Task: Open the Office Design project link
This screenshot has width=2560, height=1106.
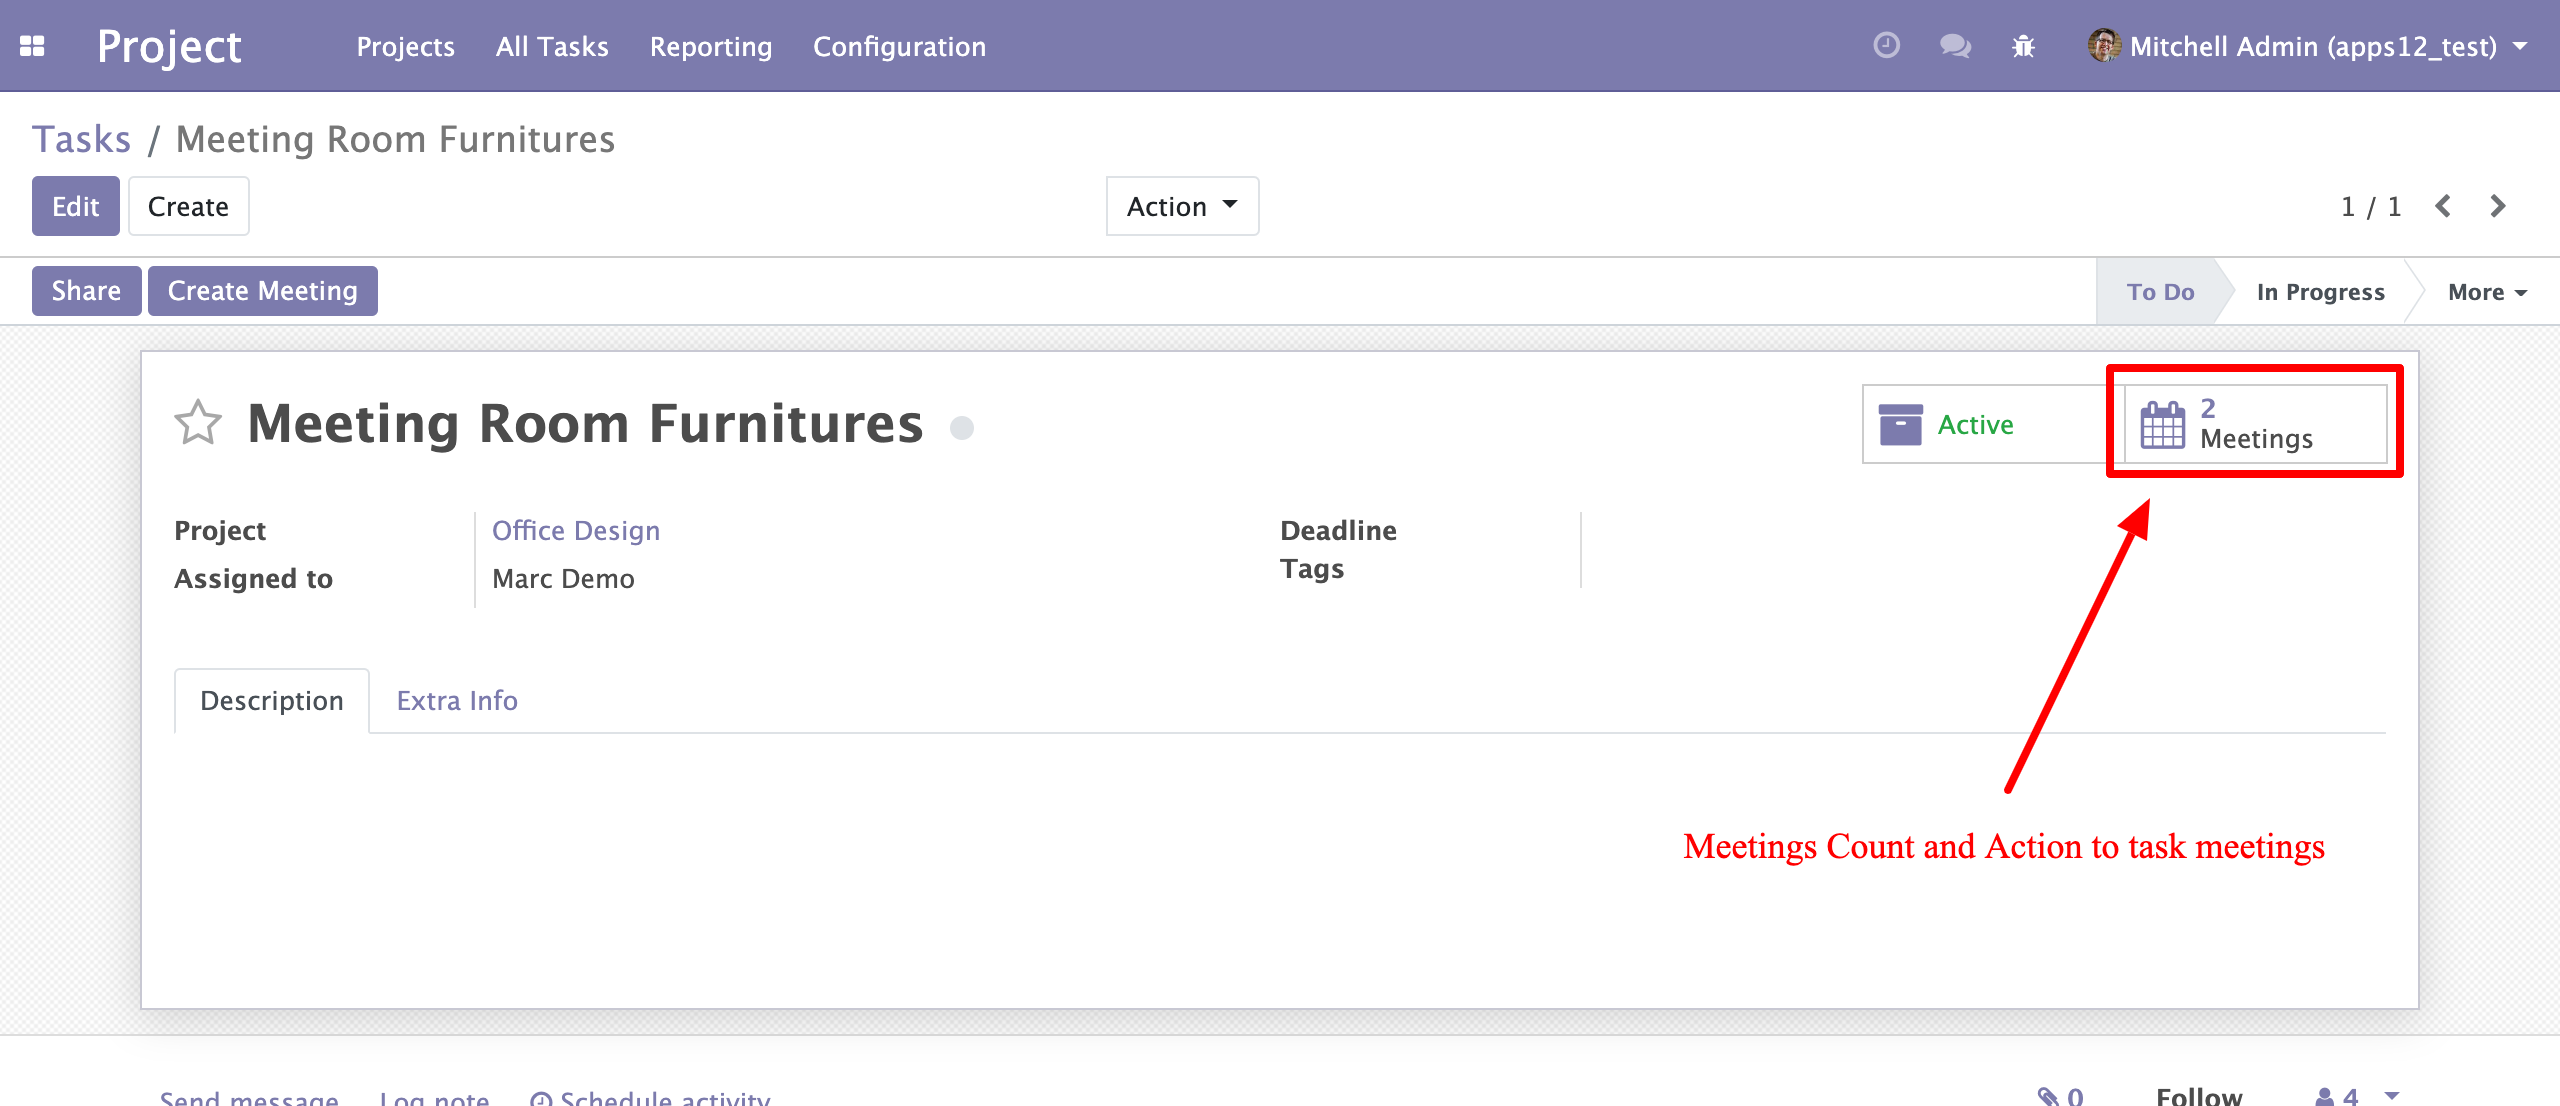Action: 576,530
